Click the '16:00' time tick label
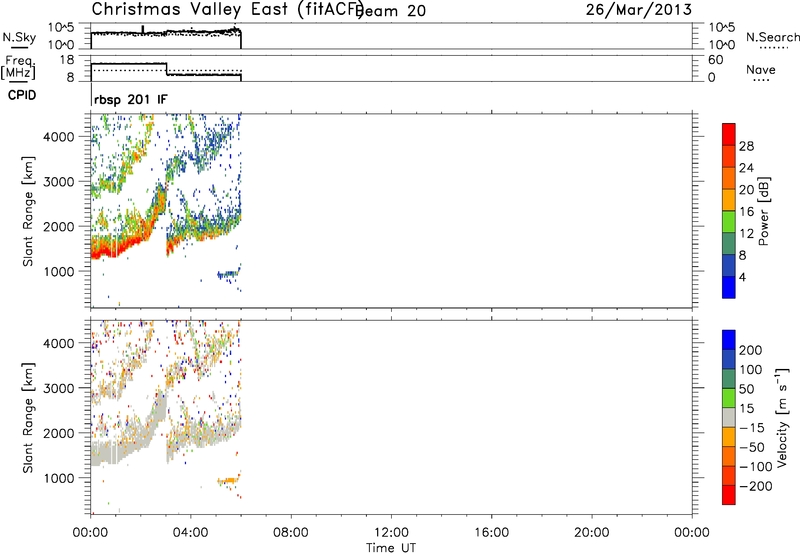 coord(491,533)
